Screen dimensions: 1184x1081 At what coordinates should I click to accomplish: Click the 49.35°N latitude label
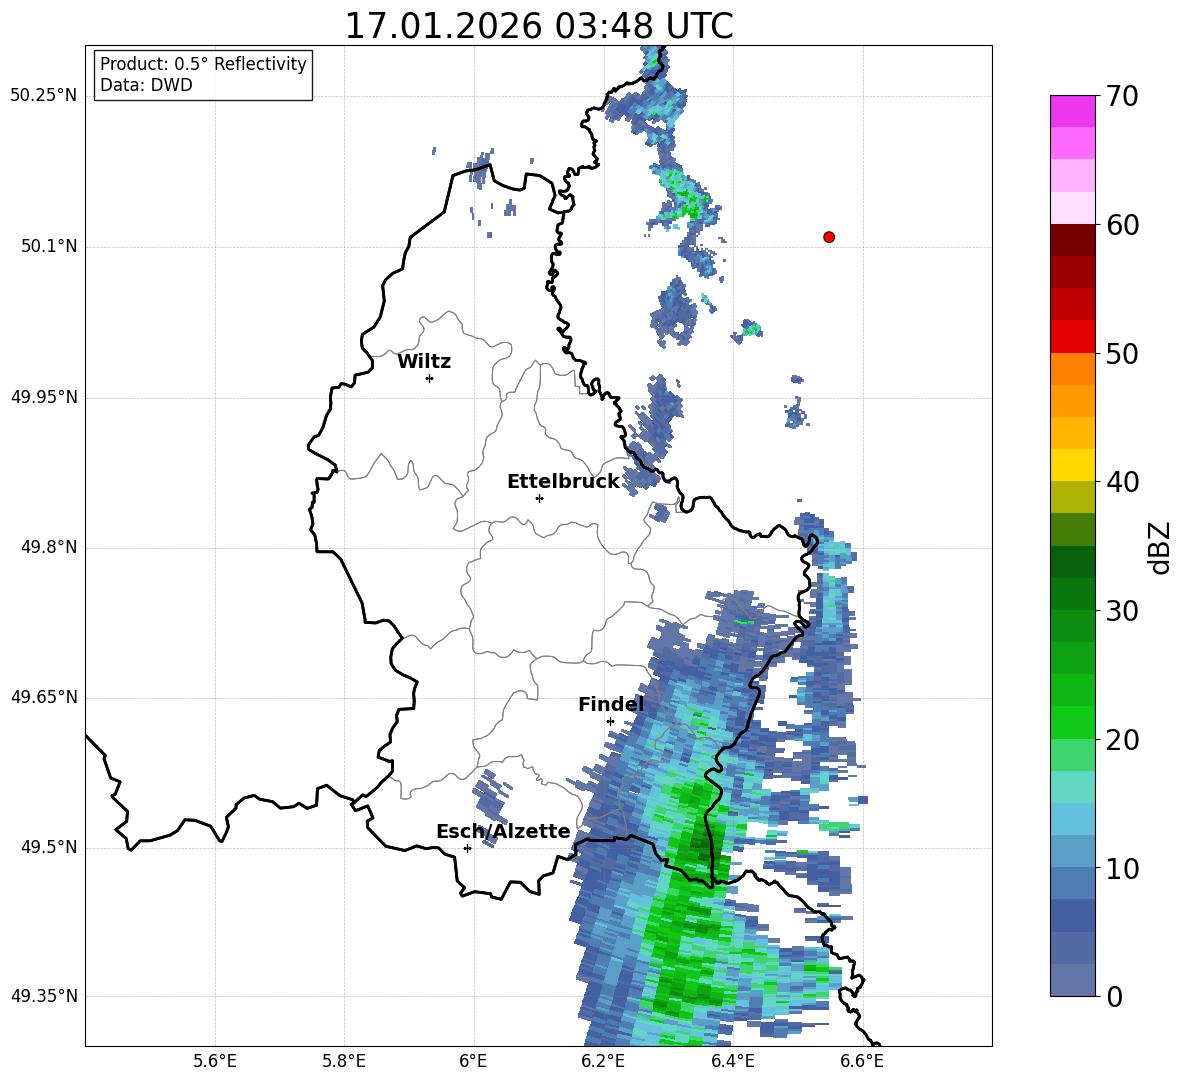pyautogui.click(x=44, y=996)
